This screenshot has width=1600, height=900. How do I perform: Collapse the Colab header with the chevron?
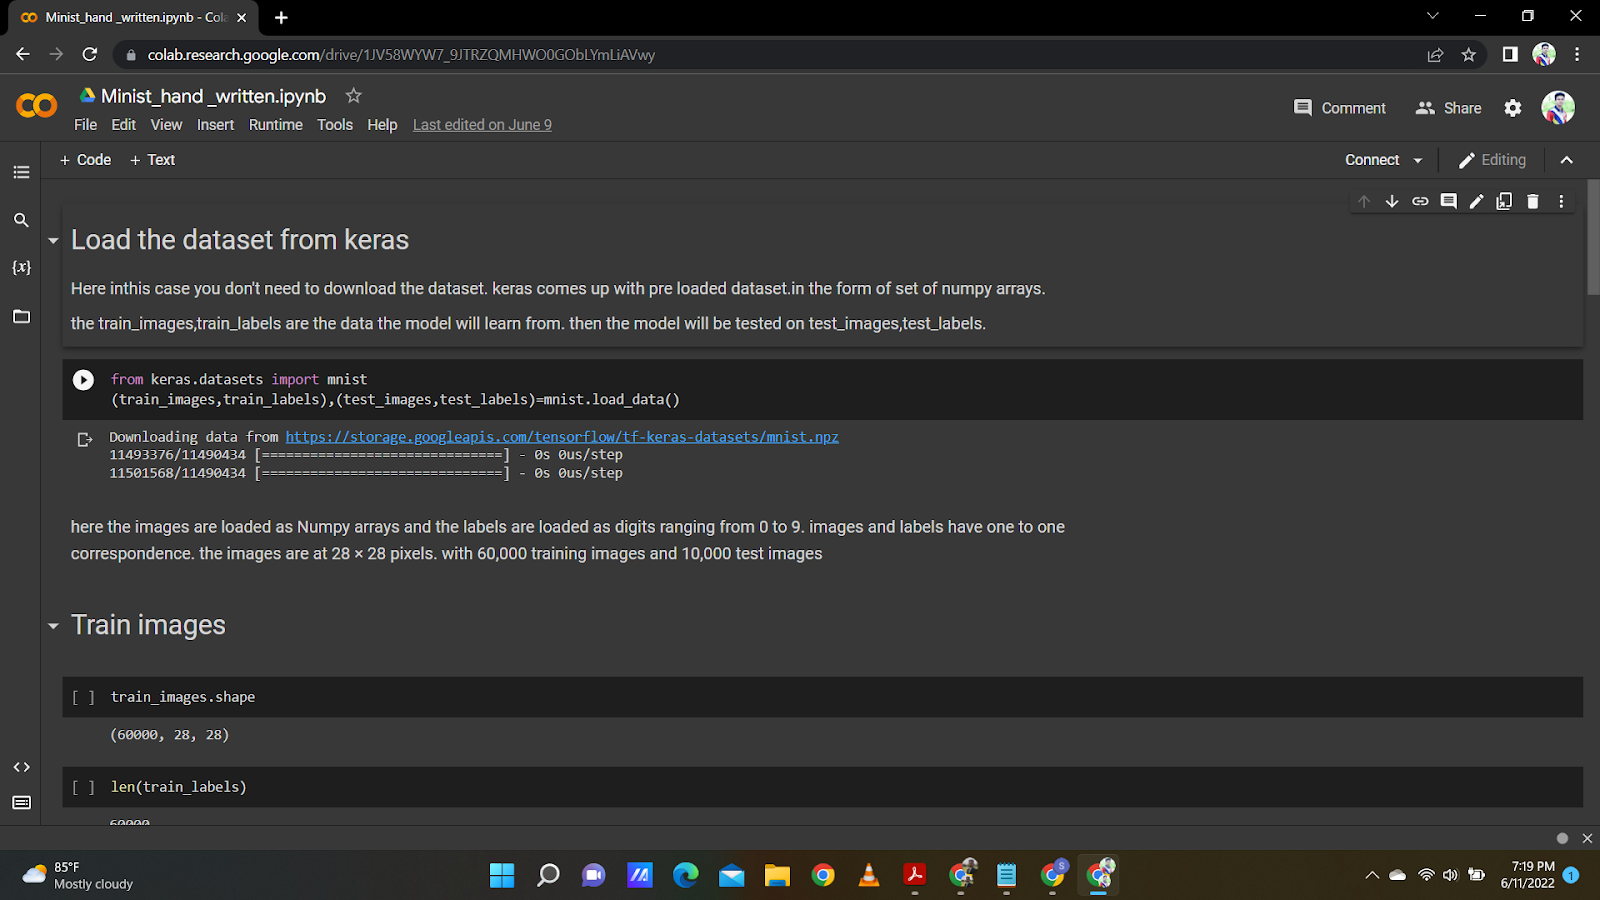(x=1567, y=160)
